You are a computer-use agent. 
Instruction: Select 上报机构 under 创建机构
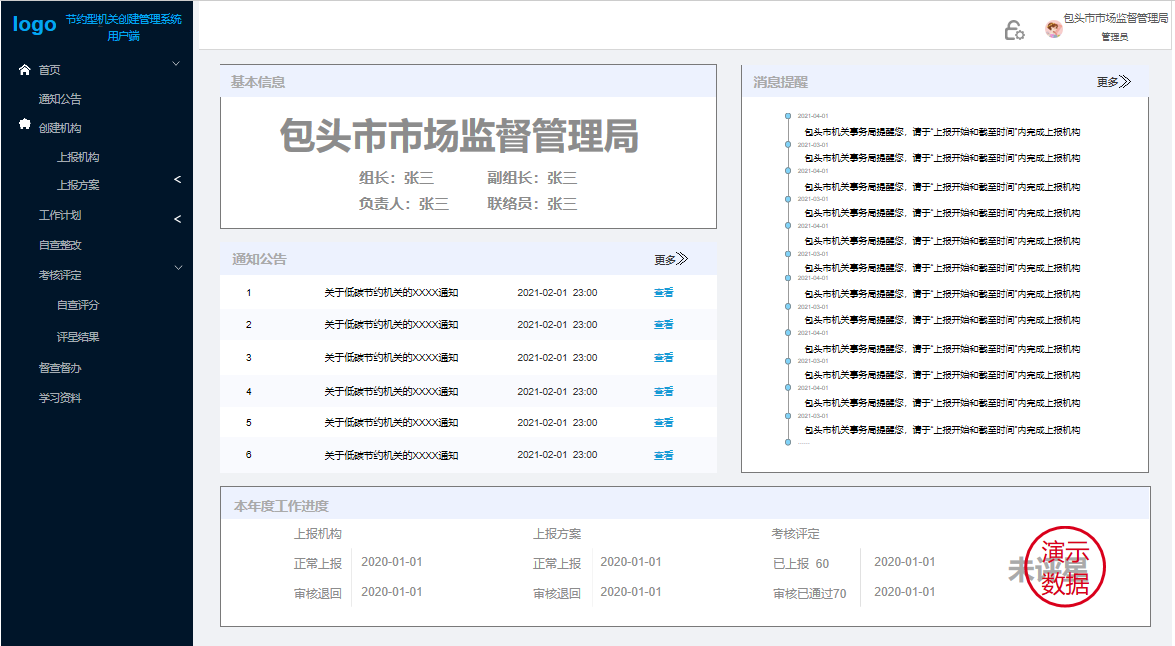coord(78,157)
